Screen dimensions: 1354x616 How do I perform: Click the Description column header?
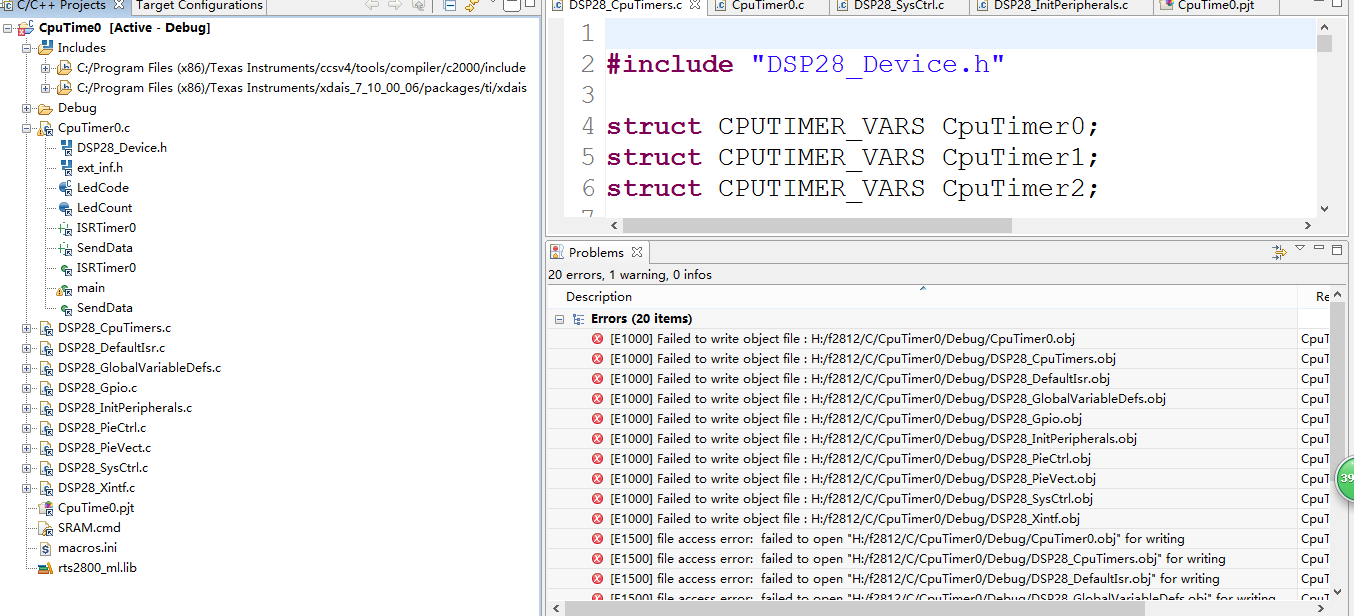click(x=599, y=297)
